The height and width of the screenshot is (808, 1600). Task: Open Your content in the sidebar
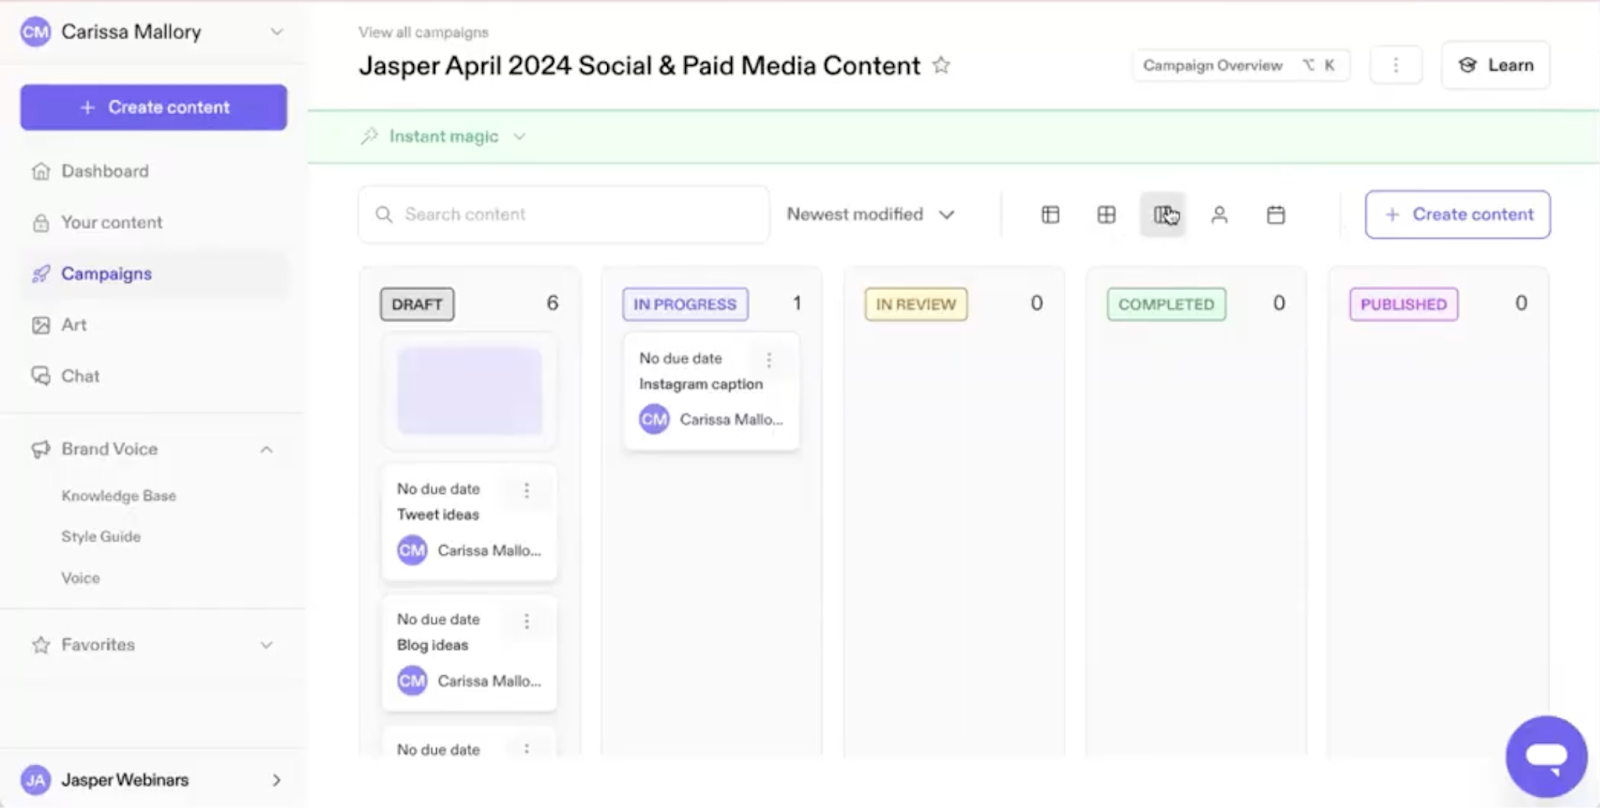click(x=154, y=222)
